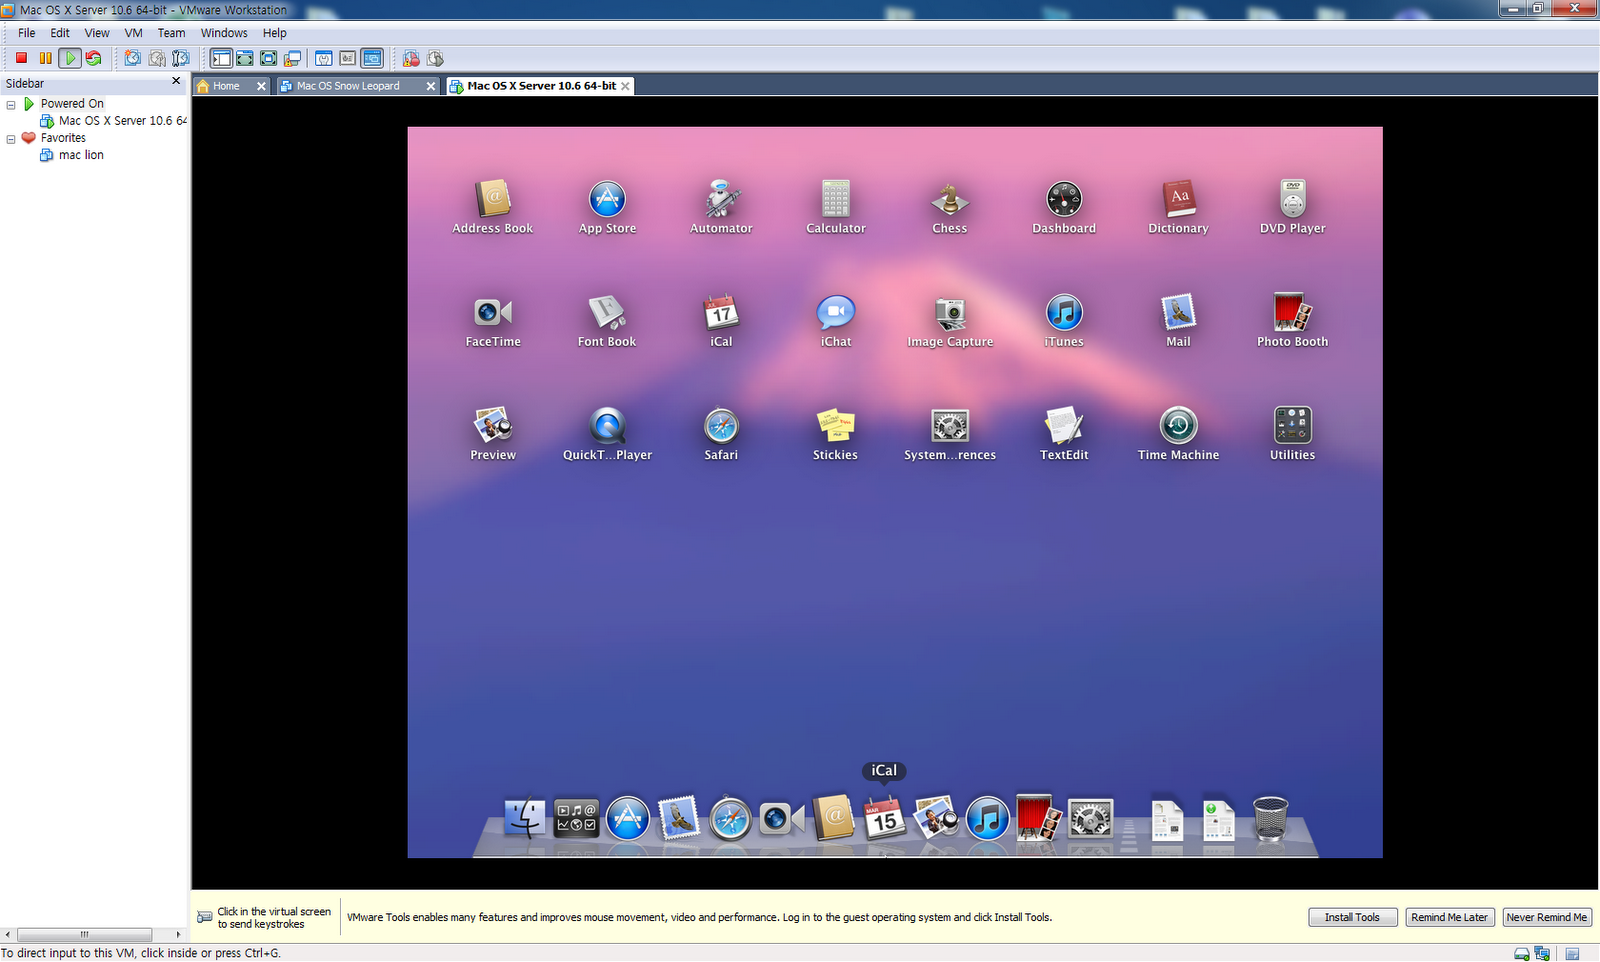Open App Store in Launchpad grid
Screen dimensions: 1600x962
tap(607, 206)
